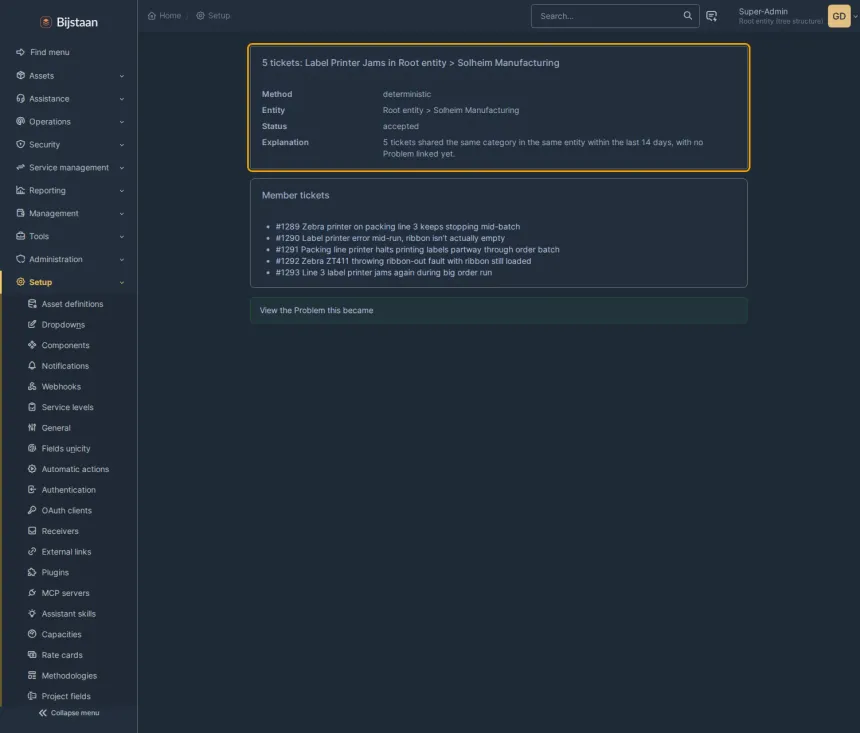The height and width of the screenshot is (733, 860).
Task: Open the Assistant skills page
Action: [69, 614]
